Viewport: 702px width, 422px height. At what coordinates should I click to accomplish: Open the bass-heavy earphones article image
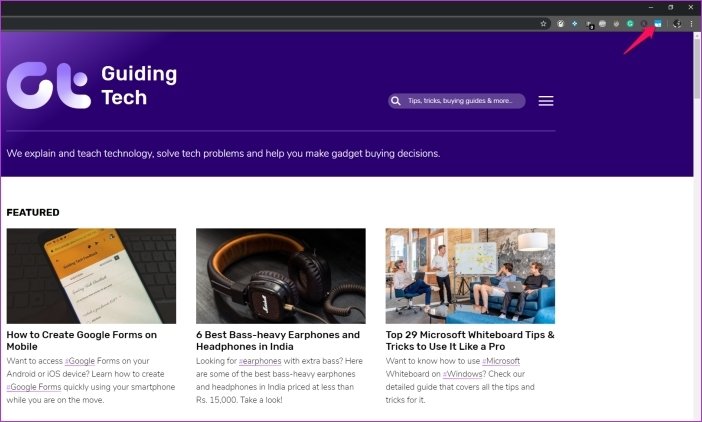(x=280, y=275)
